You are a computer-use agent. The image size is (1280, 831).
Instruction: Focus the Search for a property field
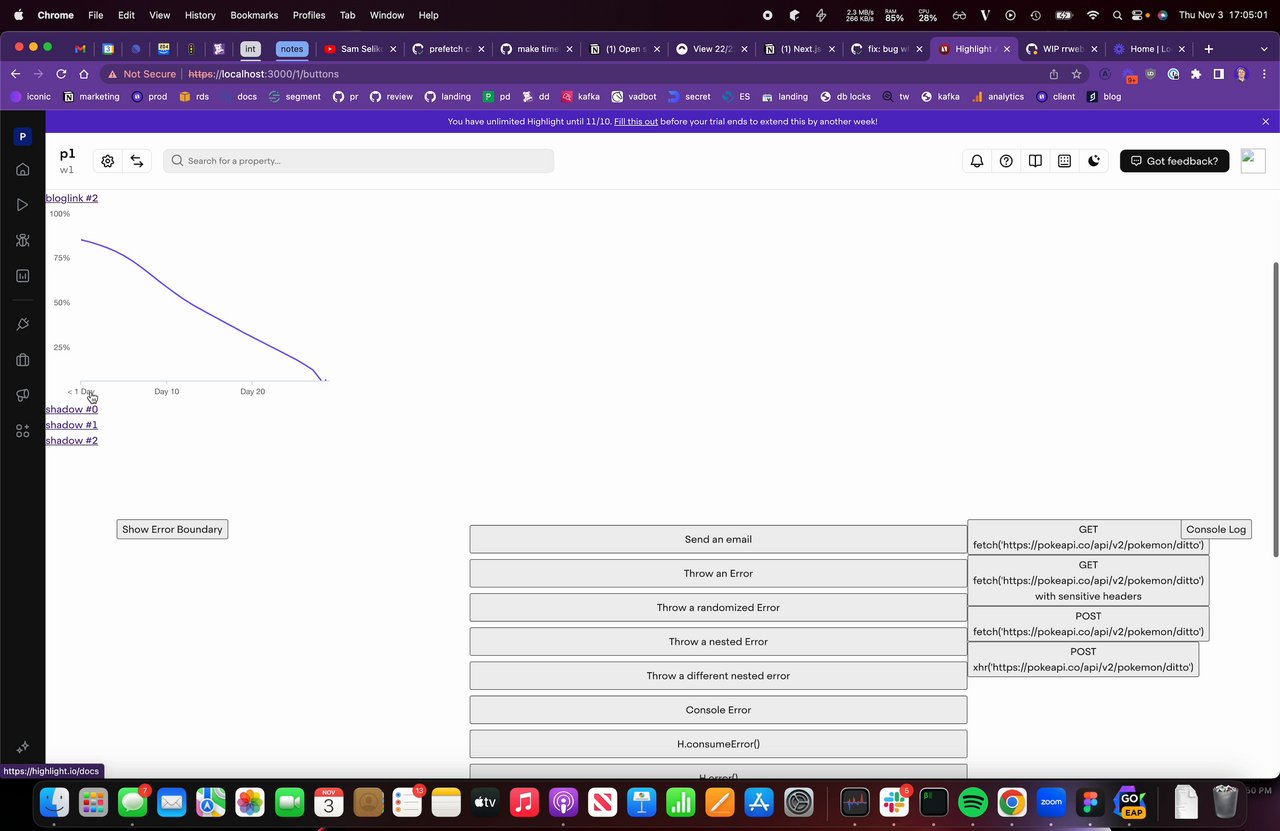point(358,161)
